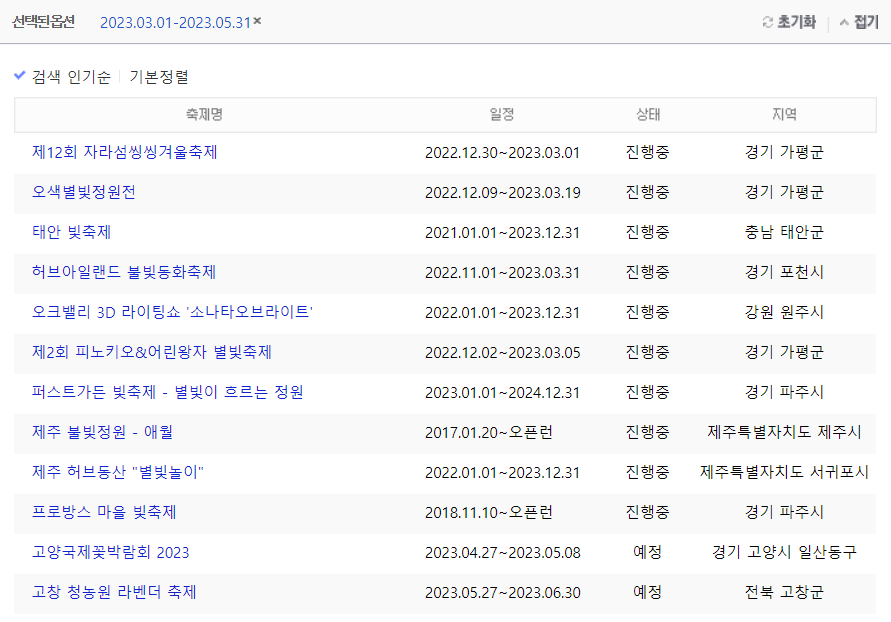Image resolution: width=891 pixels, height=622 pixels.
Task: Click the region 충남 태안군
Action: pos(784,232)
